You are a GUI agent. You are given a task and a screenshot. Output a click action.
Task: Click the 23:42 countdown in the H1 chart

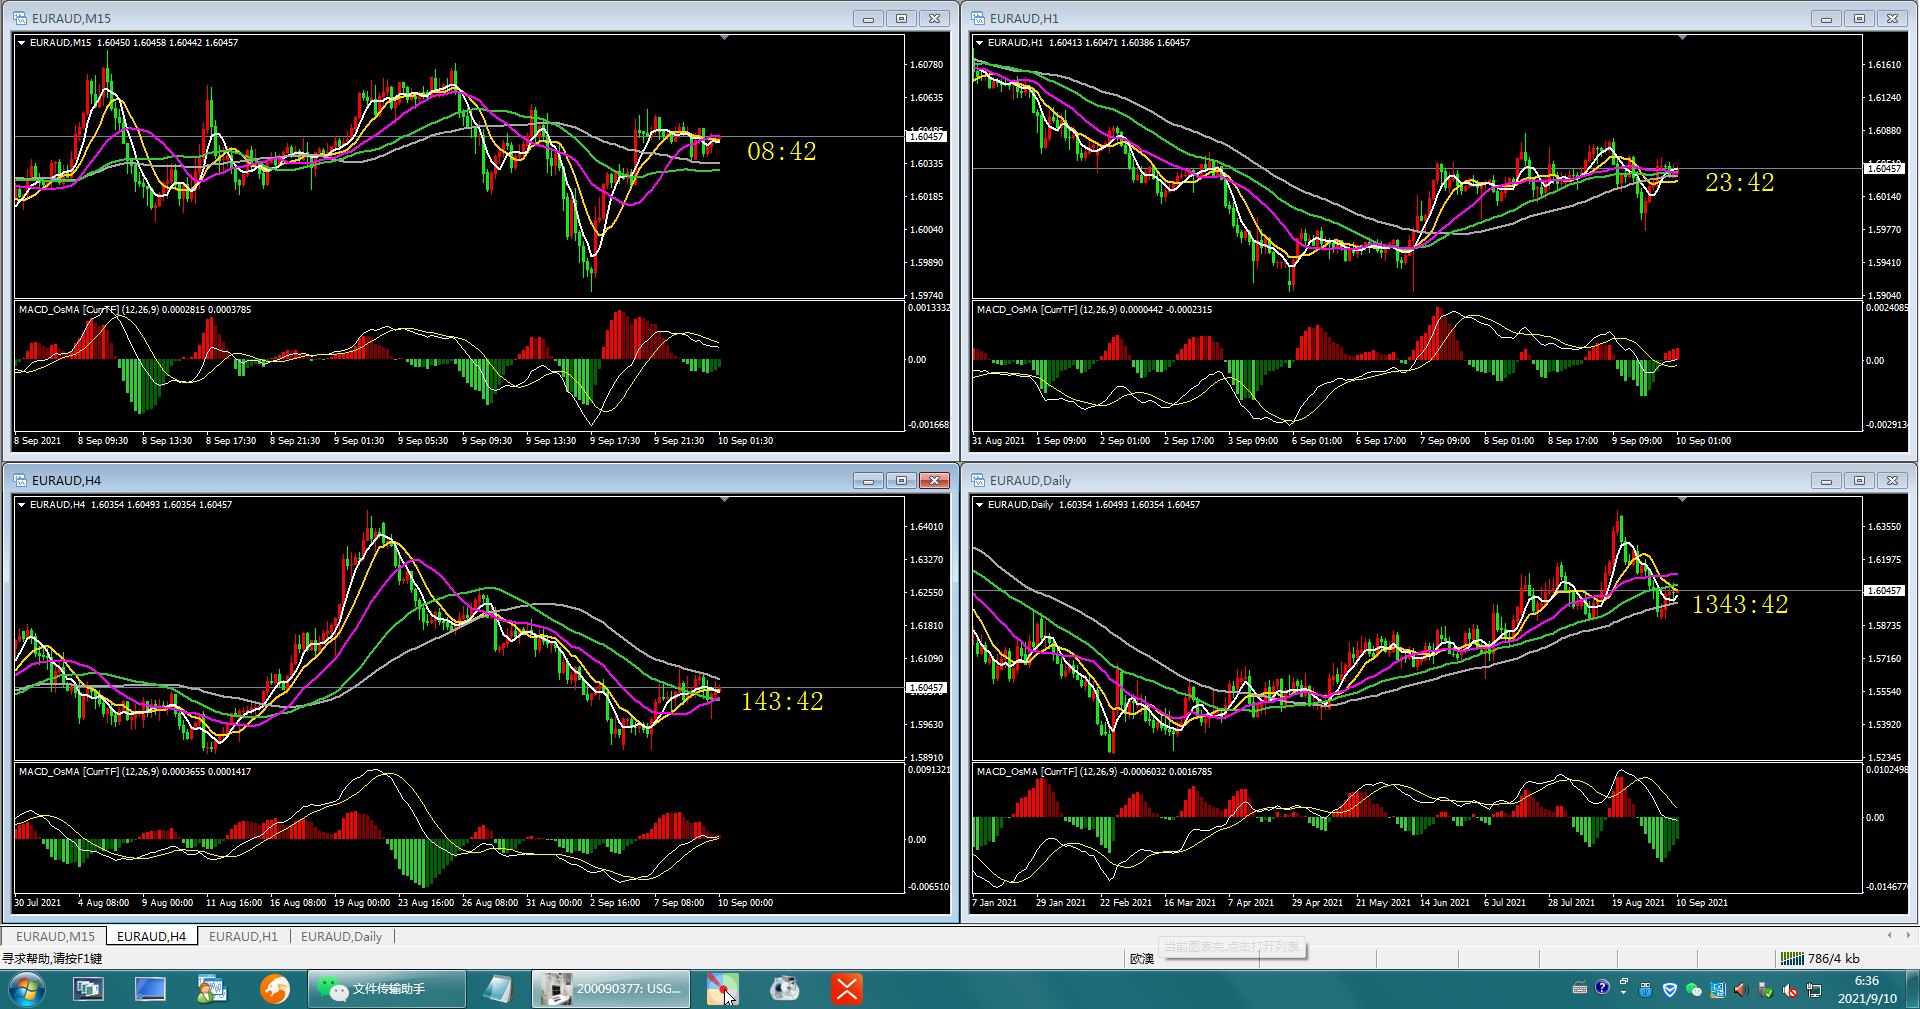[x=1740, y=182]
